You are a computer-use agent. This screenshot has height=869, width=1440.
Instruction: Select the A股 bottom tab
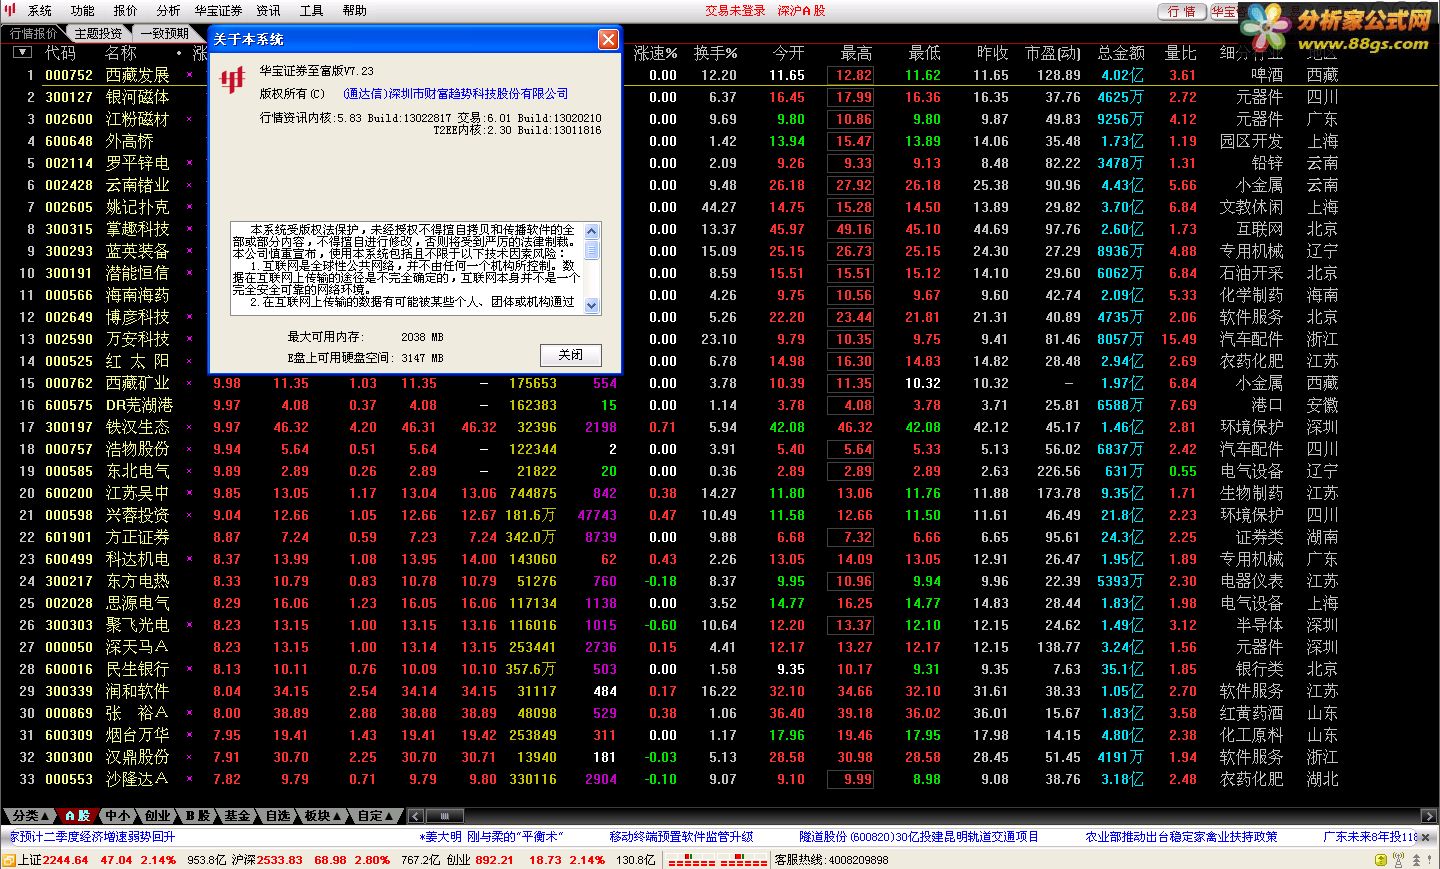coord(77,816)
